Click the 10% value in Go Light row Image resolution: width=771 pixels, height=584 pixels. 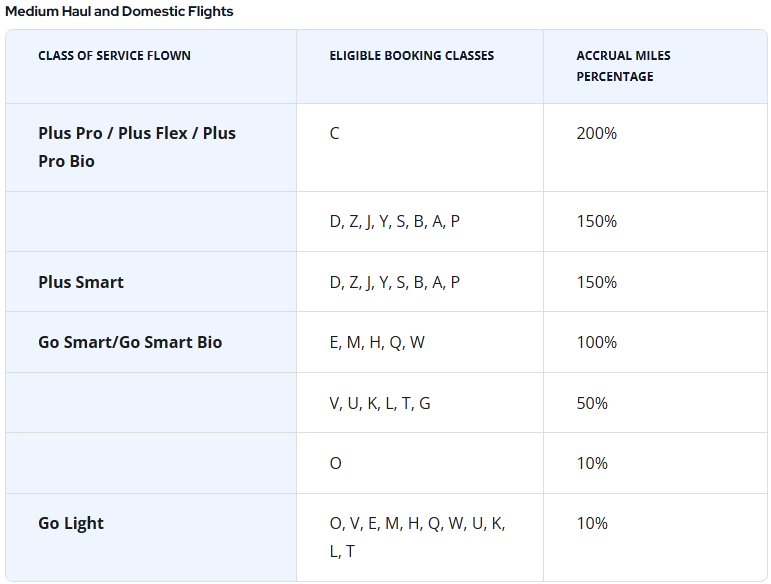tap(592, 523)
